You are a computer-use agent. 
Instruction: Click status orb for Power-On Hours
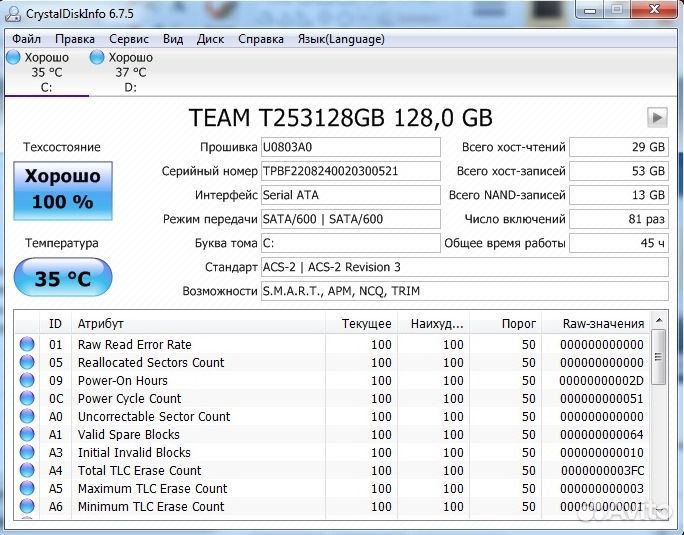pyautogui.click(x=27, y=380)
